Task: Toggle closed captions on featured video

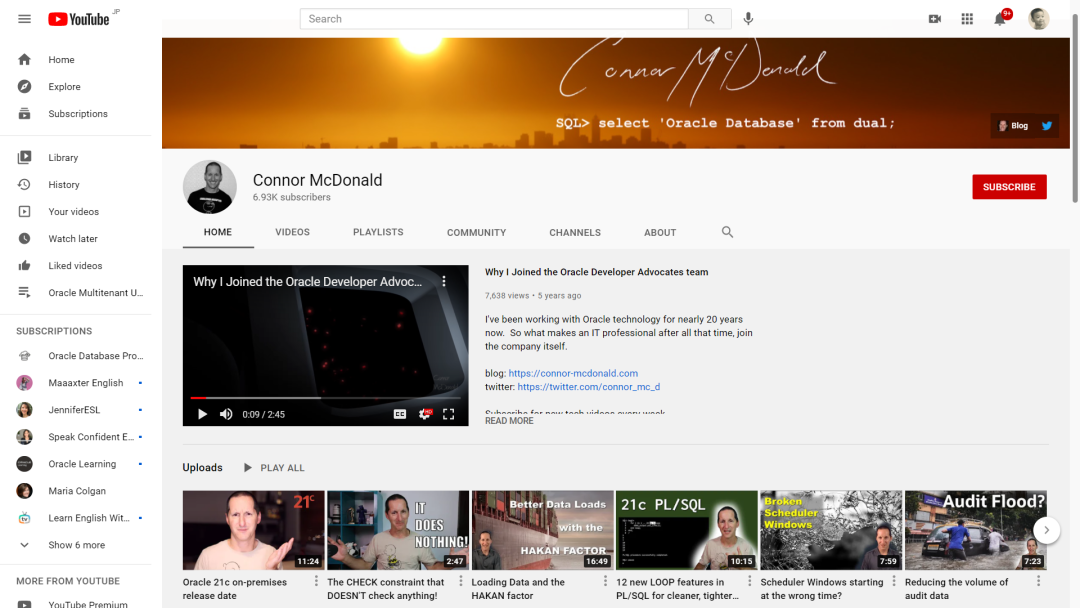Action: tap(399, 414)
